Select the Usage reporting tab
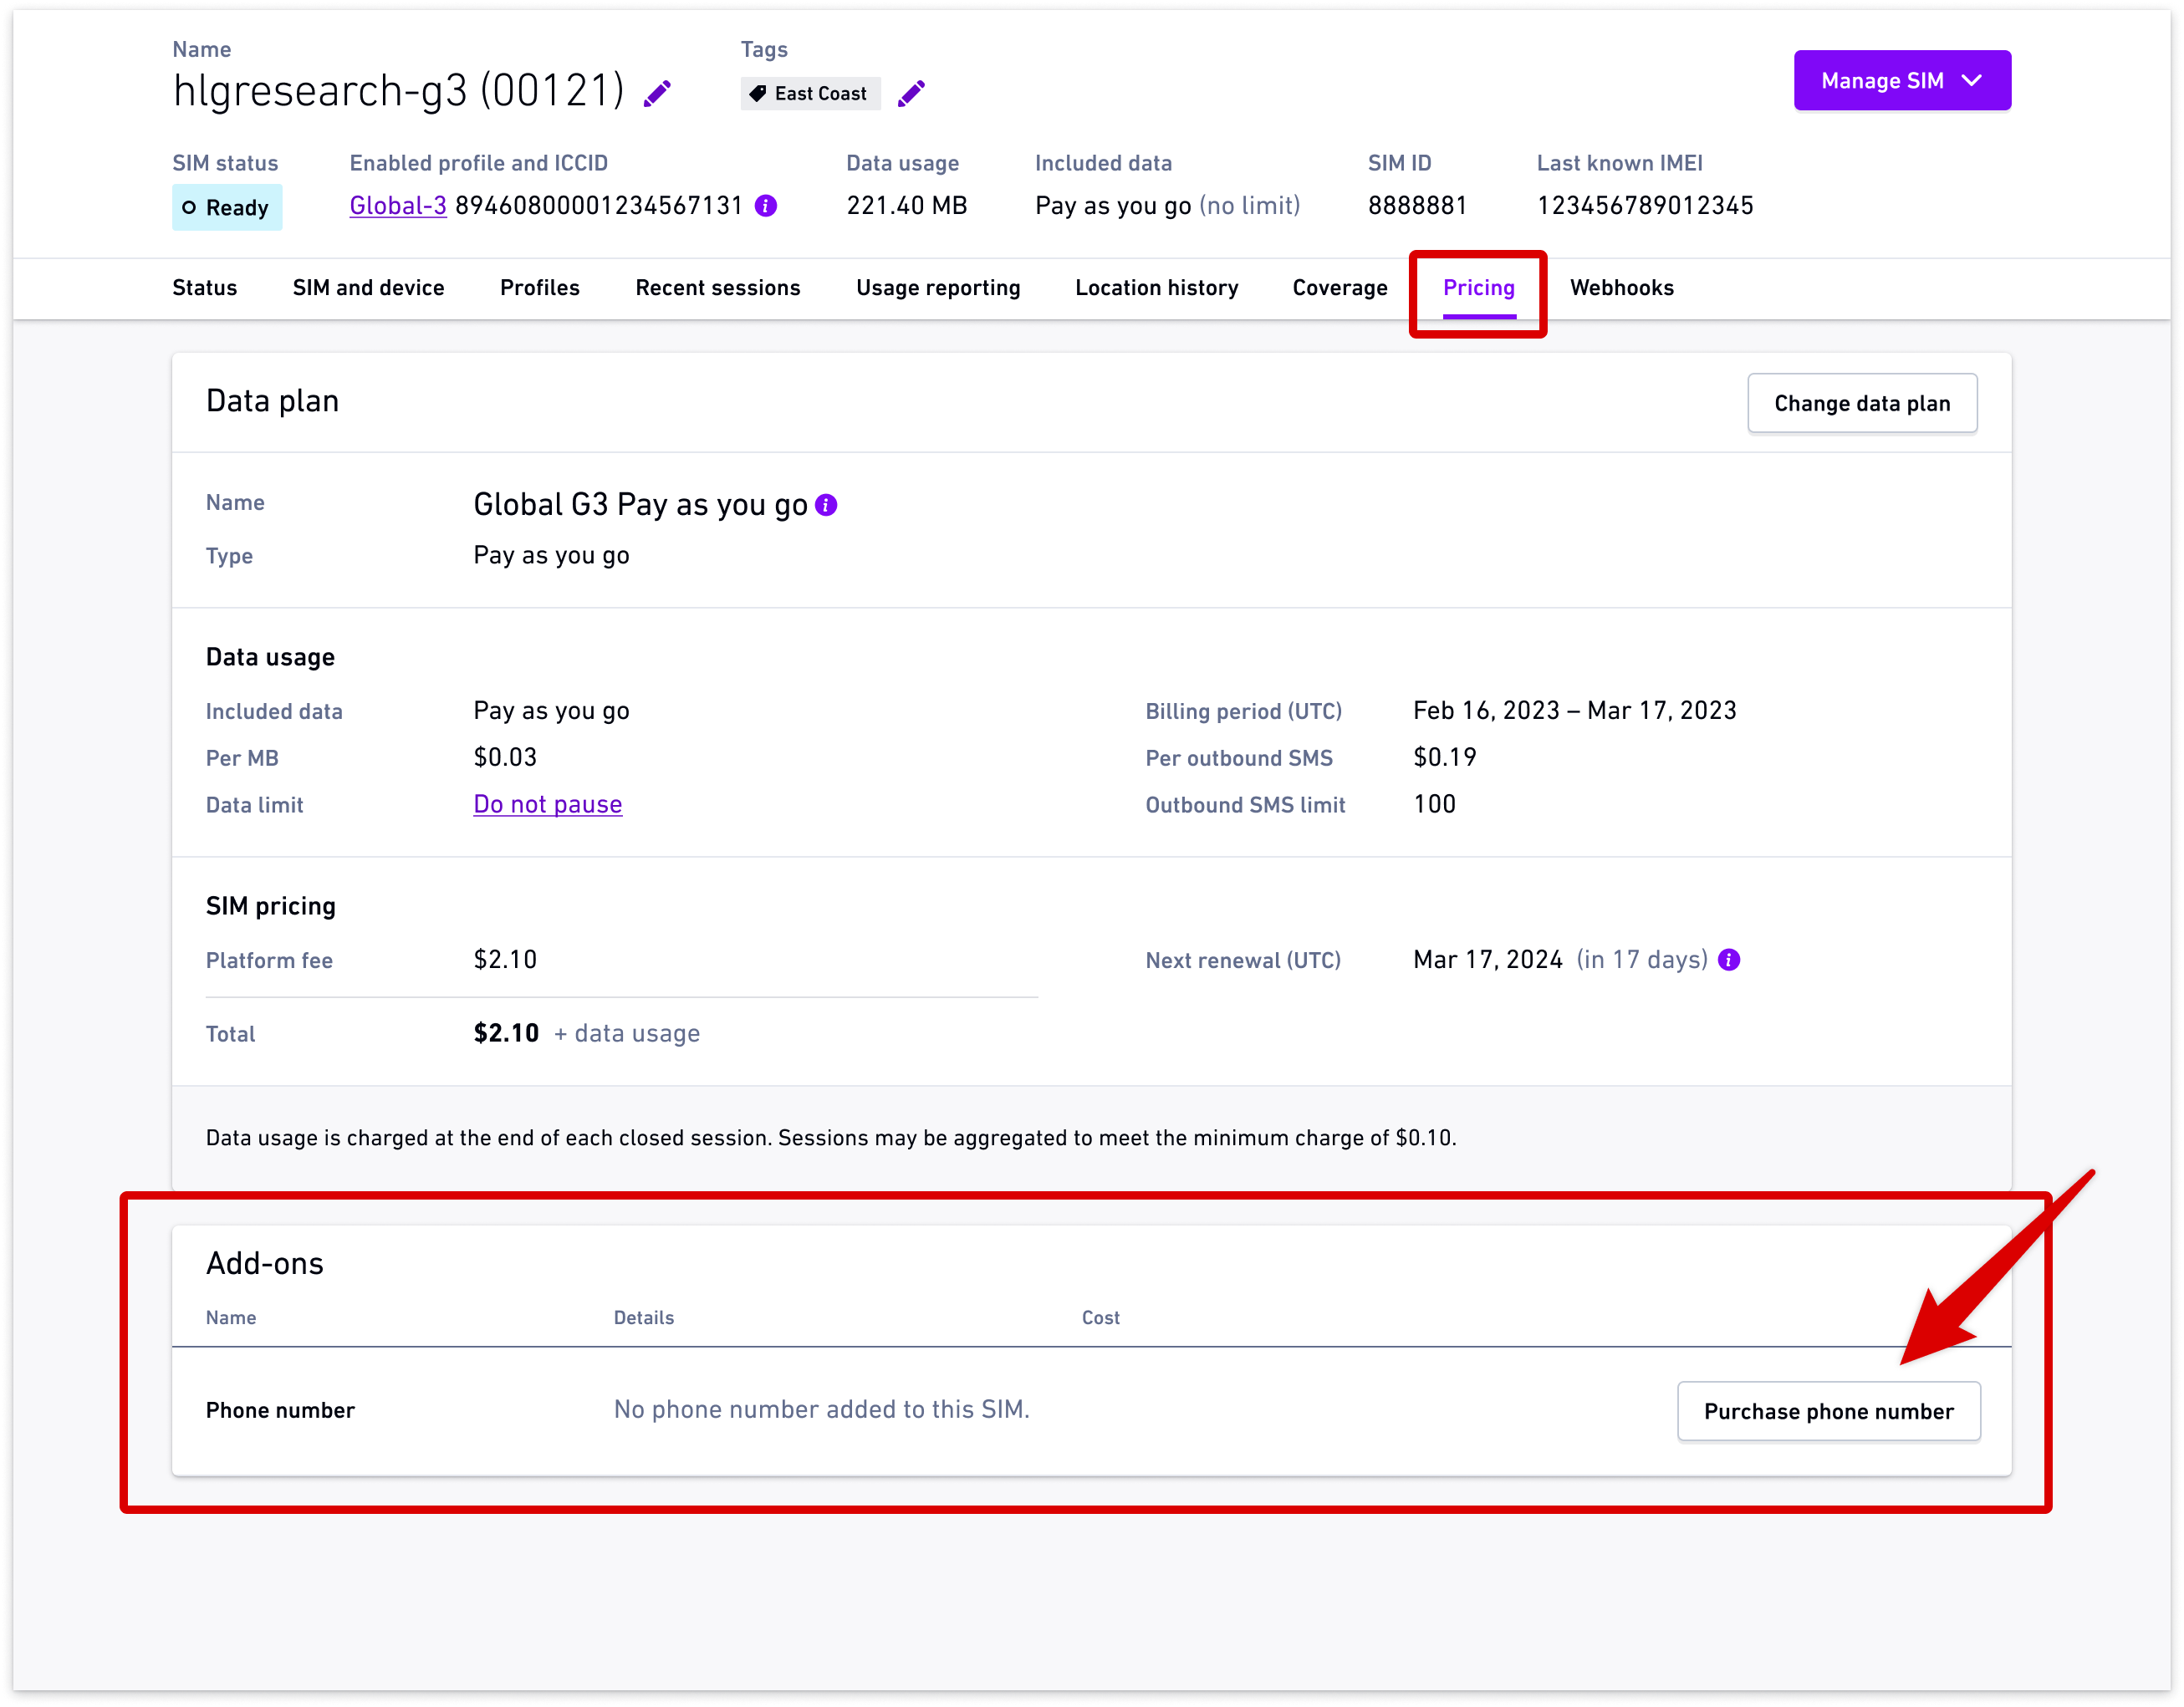This screenshot has width=2184, height=1707. (938, 288)
